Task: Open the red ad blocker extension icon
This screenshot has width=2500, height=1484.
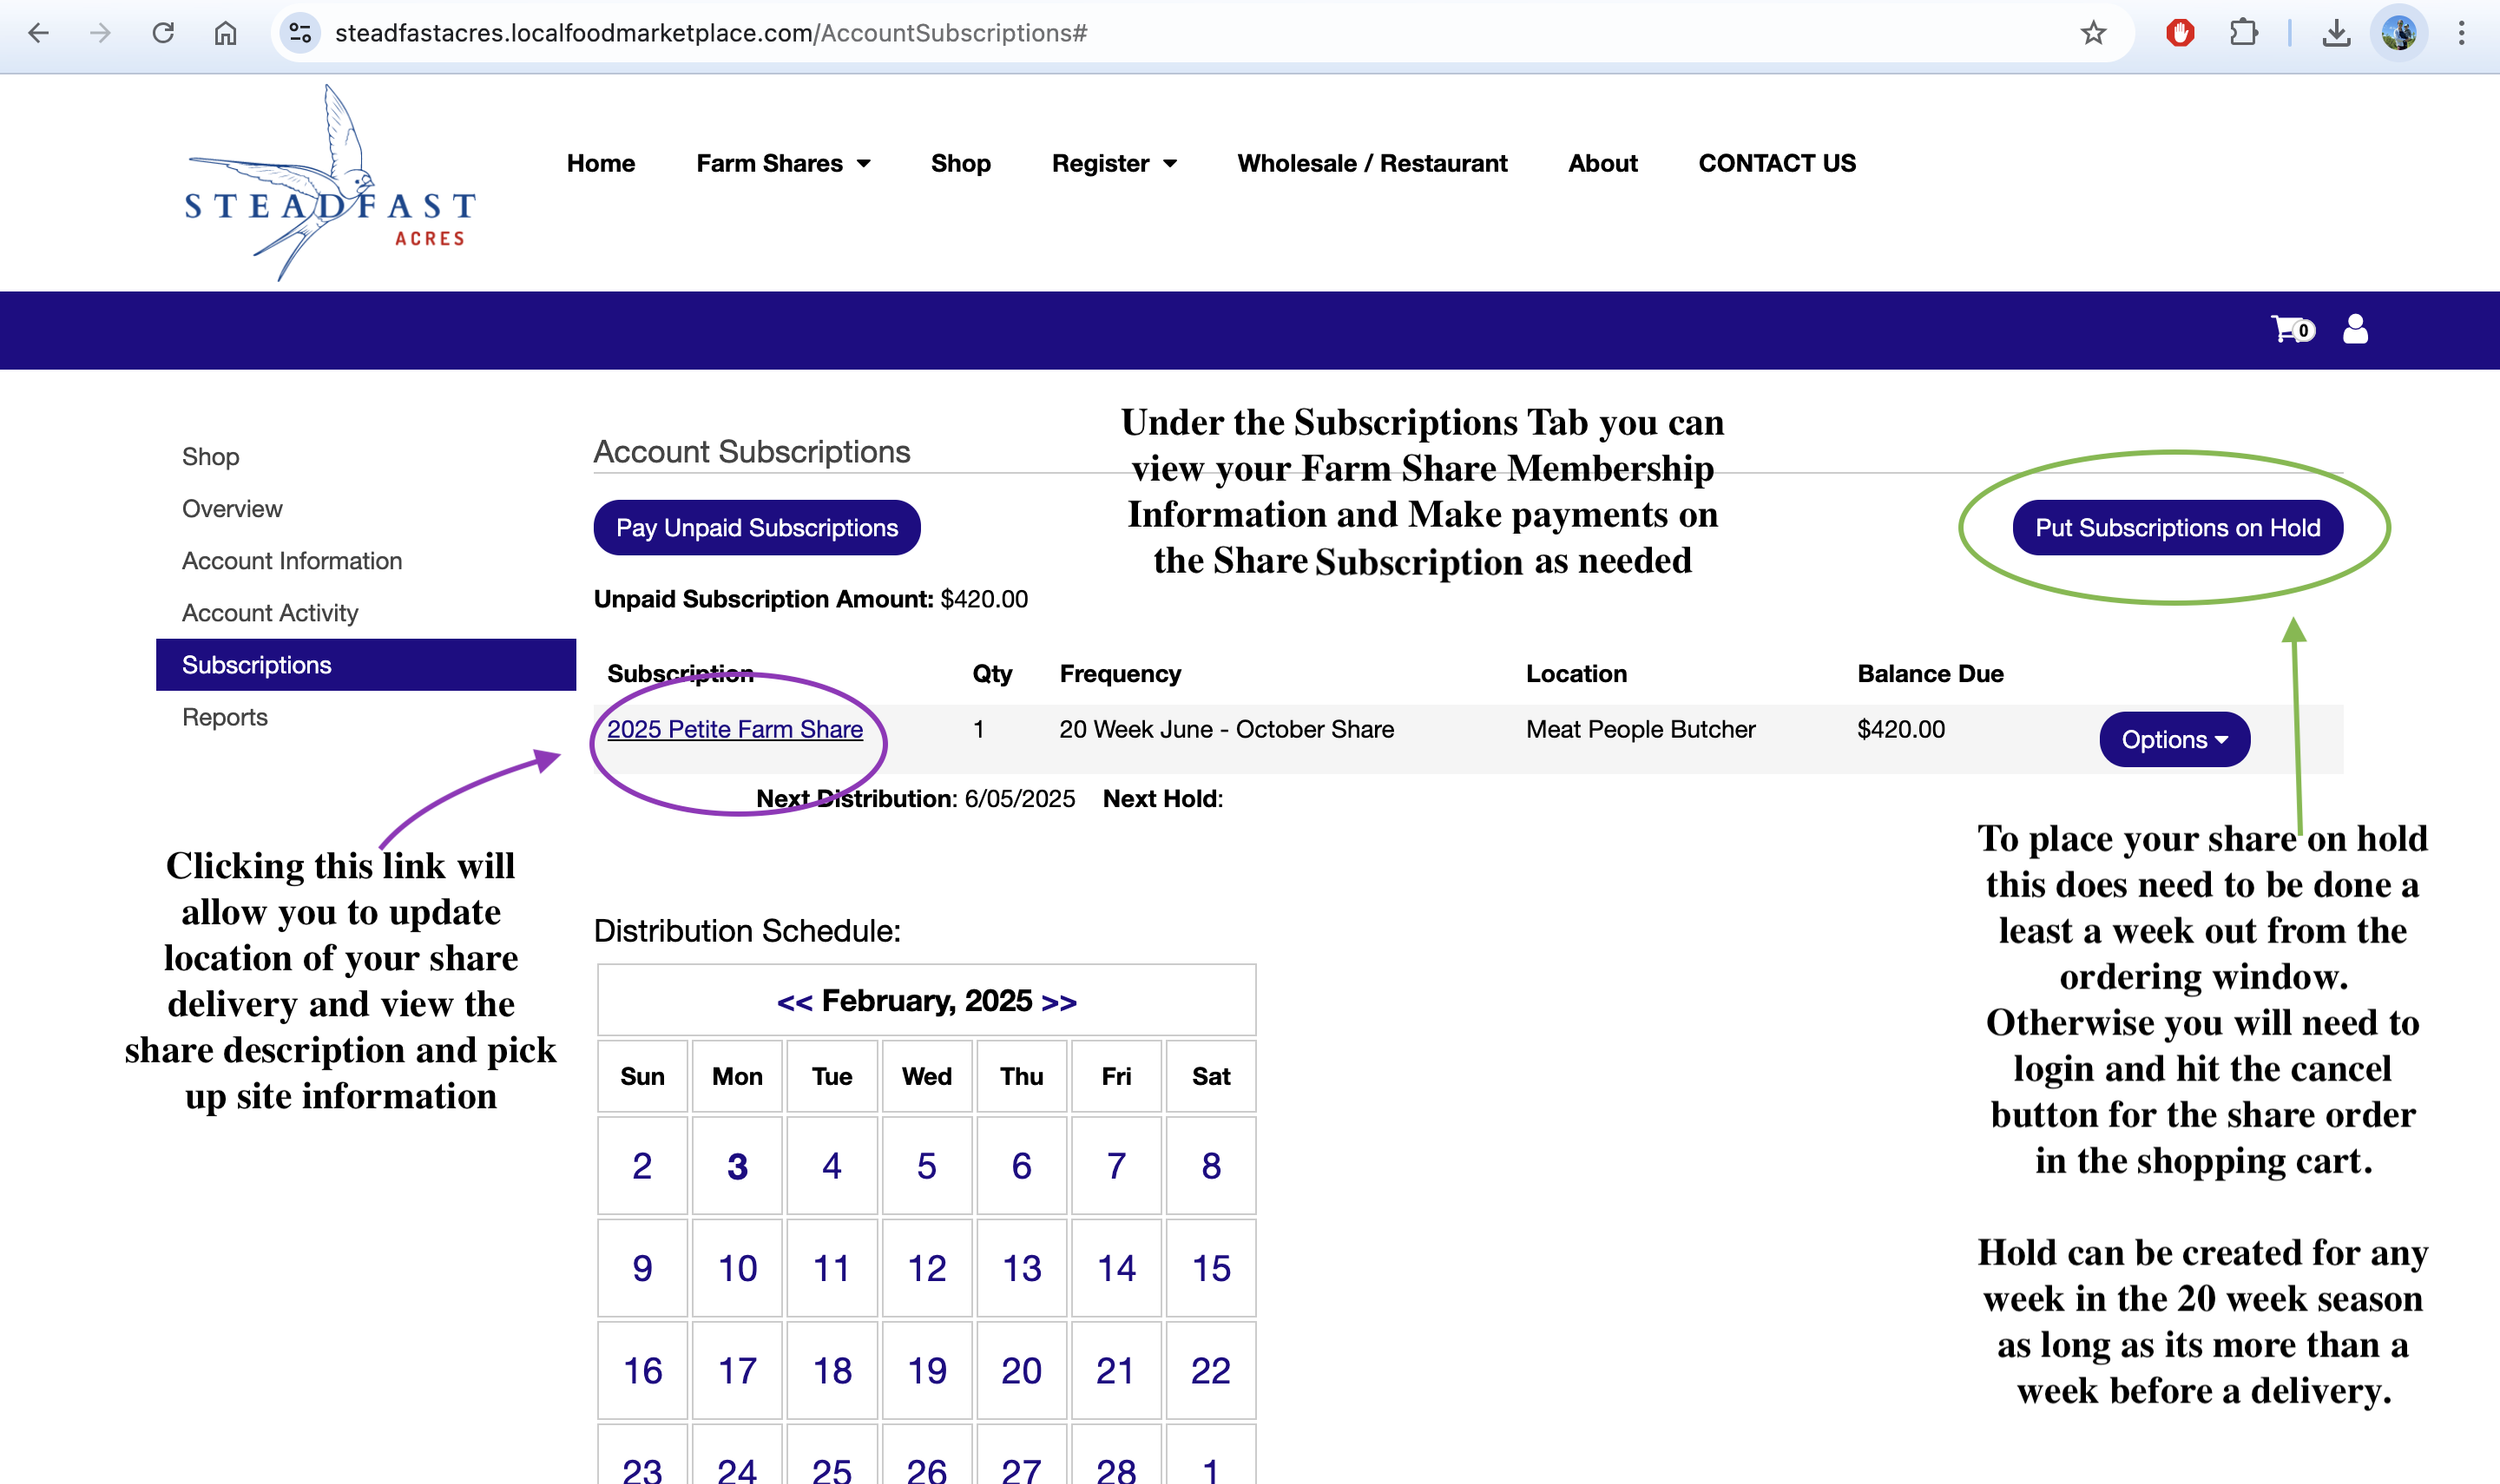Action: (2180, 33)
